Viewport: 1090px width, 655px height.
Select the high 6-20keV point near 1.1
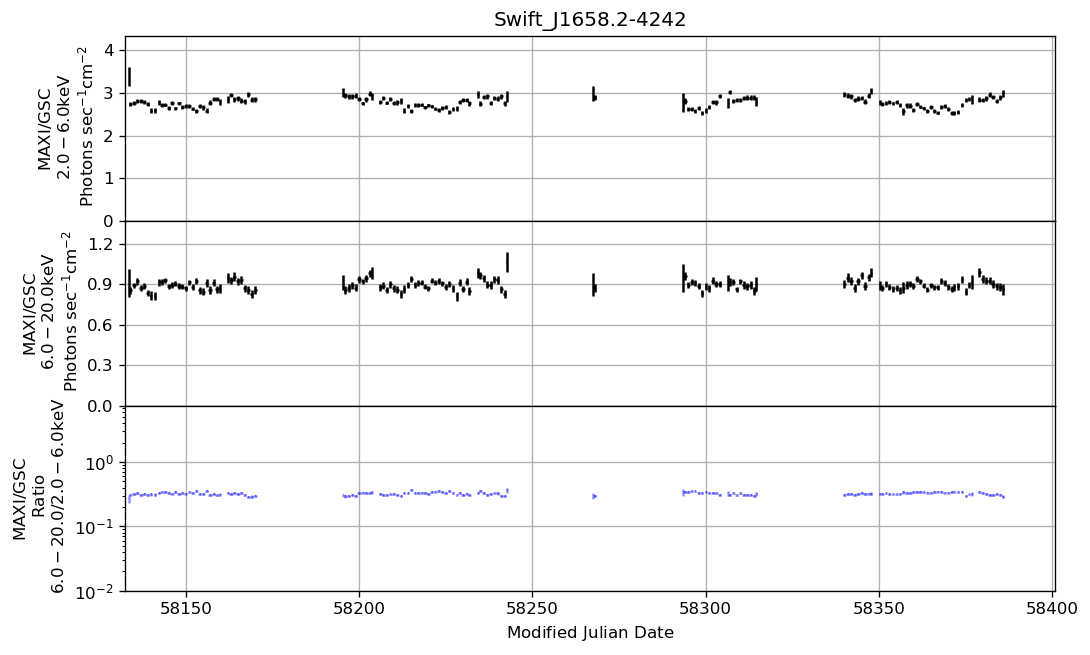click(507, 262)
